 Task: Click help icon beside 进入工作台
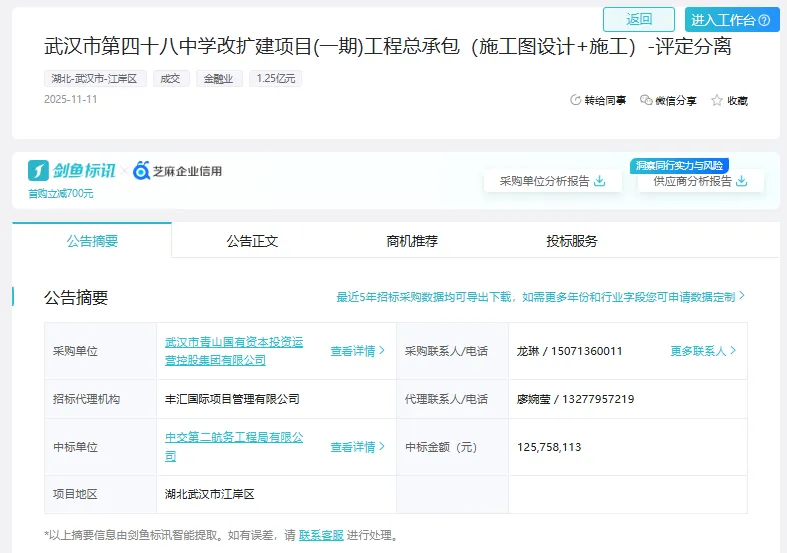[764, 20]
